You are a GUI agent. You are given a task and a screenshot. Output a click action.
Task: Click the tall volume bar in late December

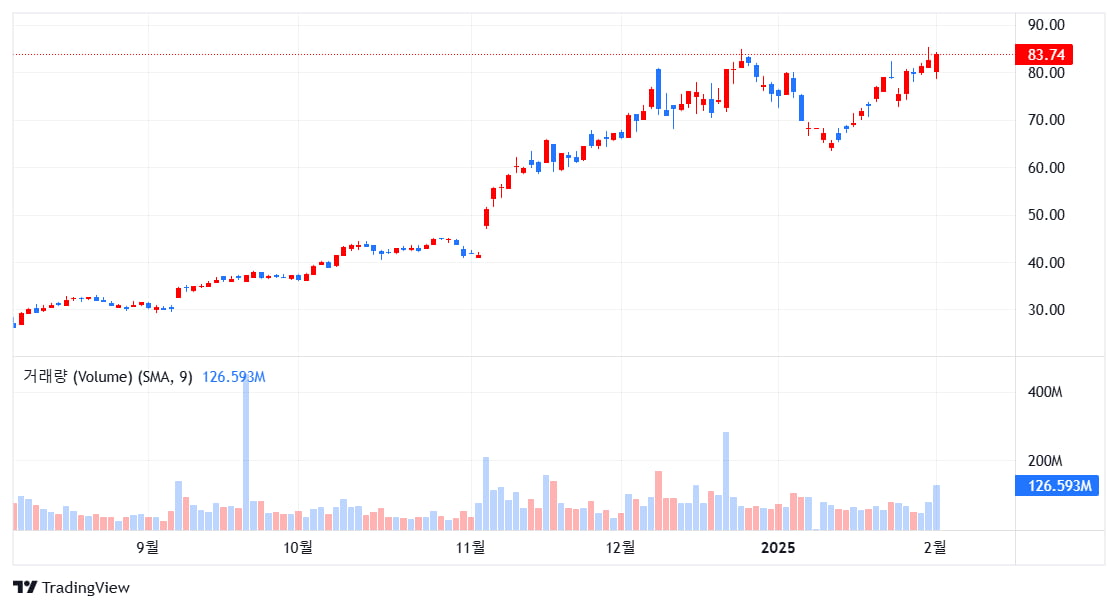coord(726,481)
